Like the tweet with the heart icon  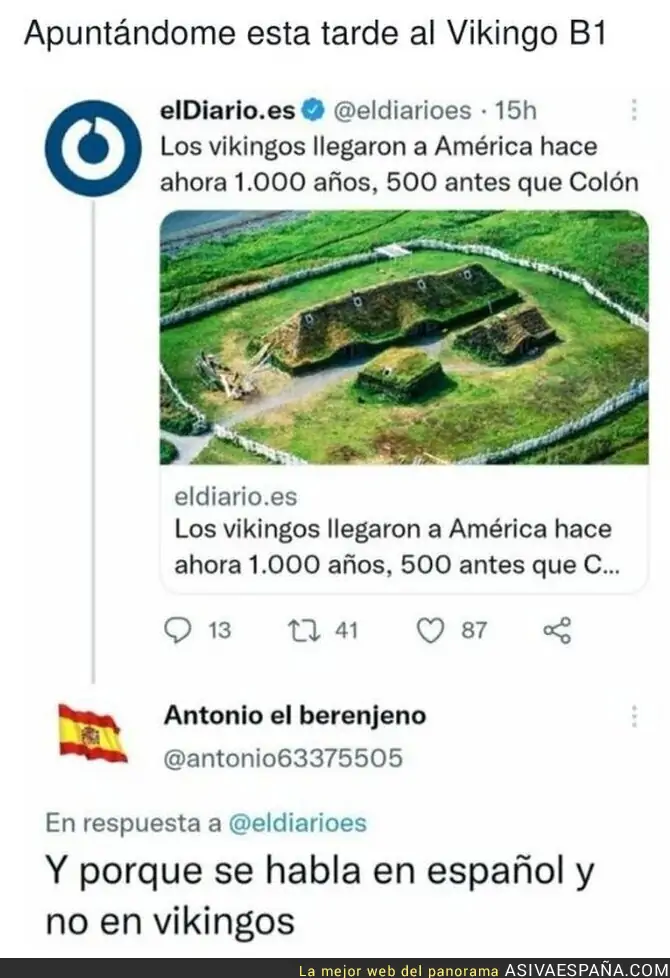point(430,630)
